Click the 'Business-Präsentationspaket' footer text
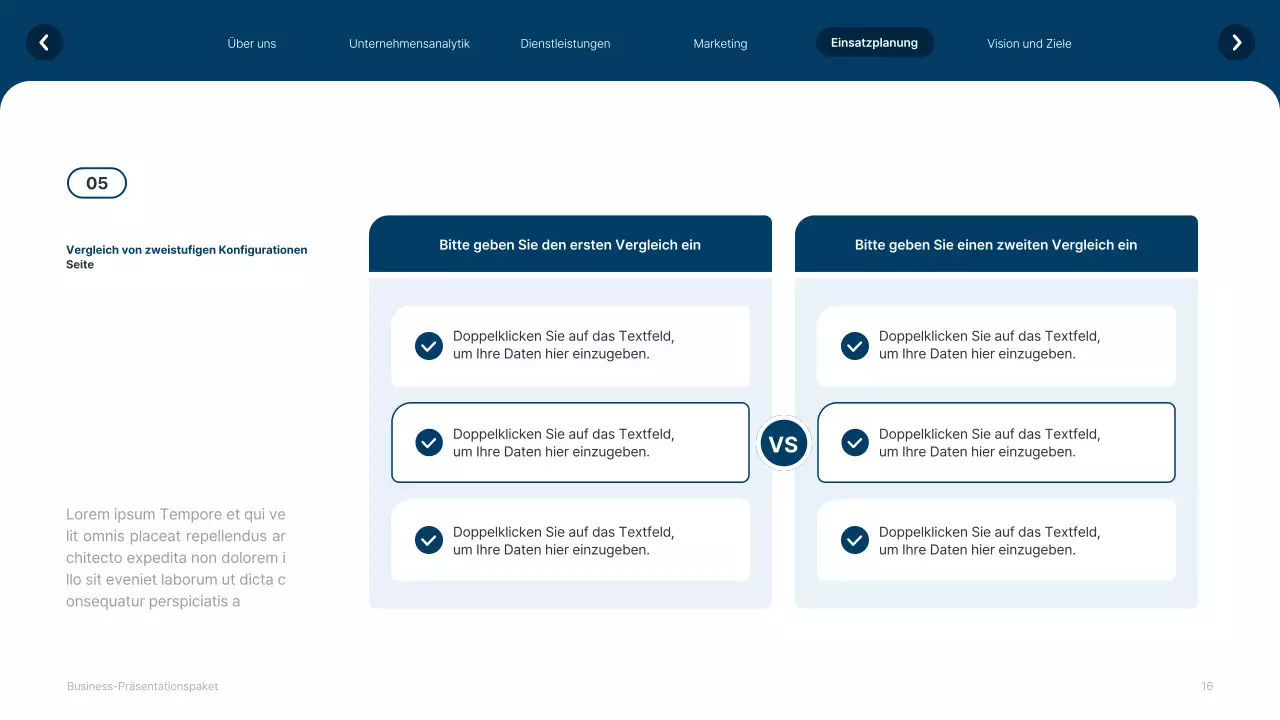1280x720 pixels. click(142, 686)
